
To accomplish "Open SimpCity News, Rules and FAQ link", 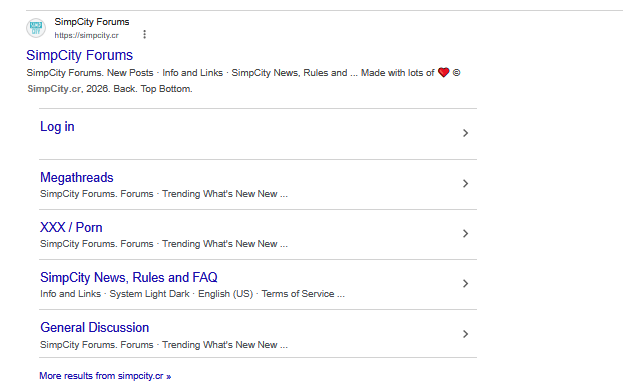I will (129, 277).
